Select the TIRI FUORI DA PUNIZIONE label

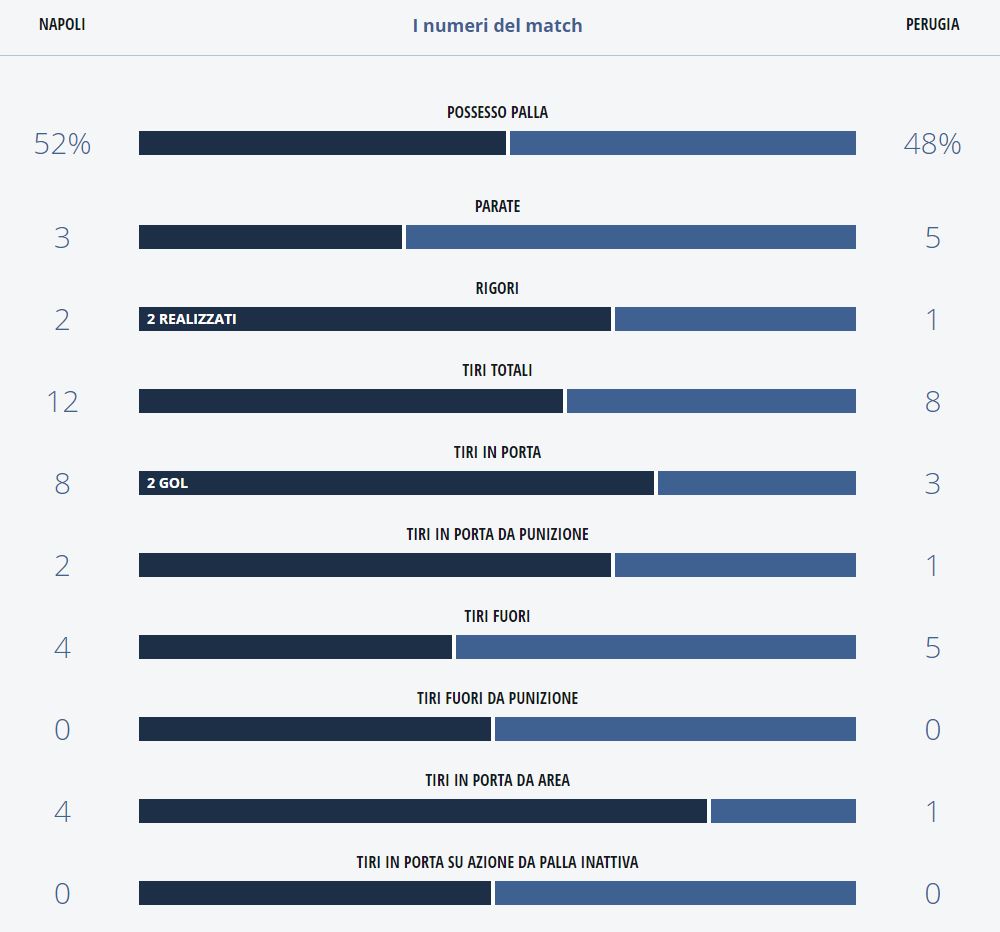[497, 699]
